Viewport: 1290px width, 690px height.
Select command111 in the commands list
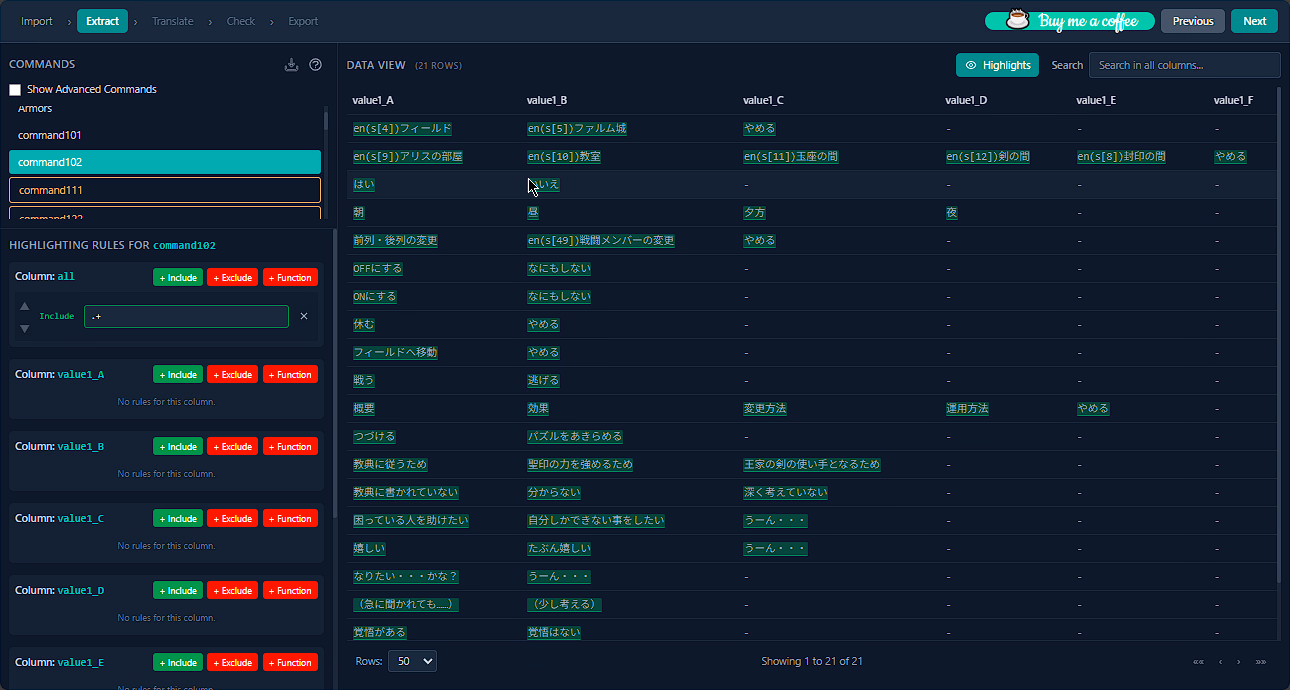tap(165, 190)
